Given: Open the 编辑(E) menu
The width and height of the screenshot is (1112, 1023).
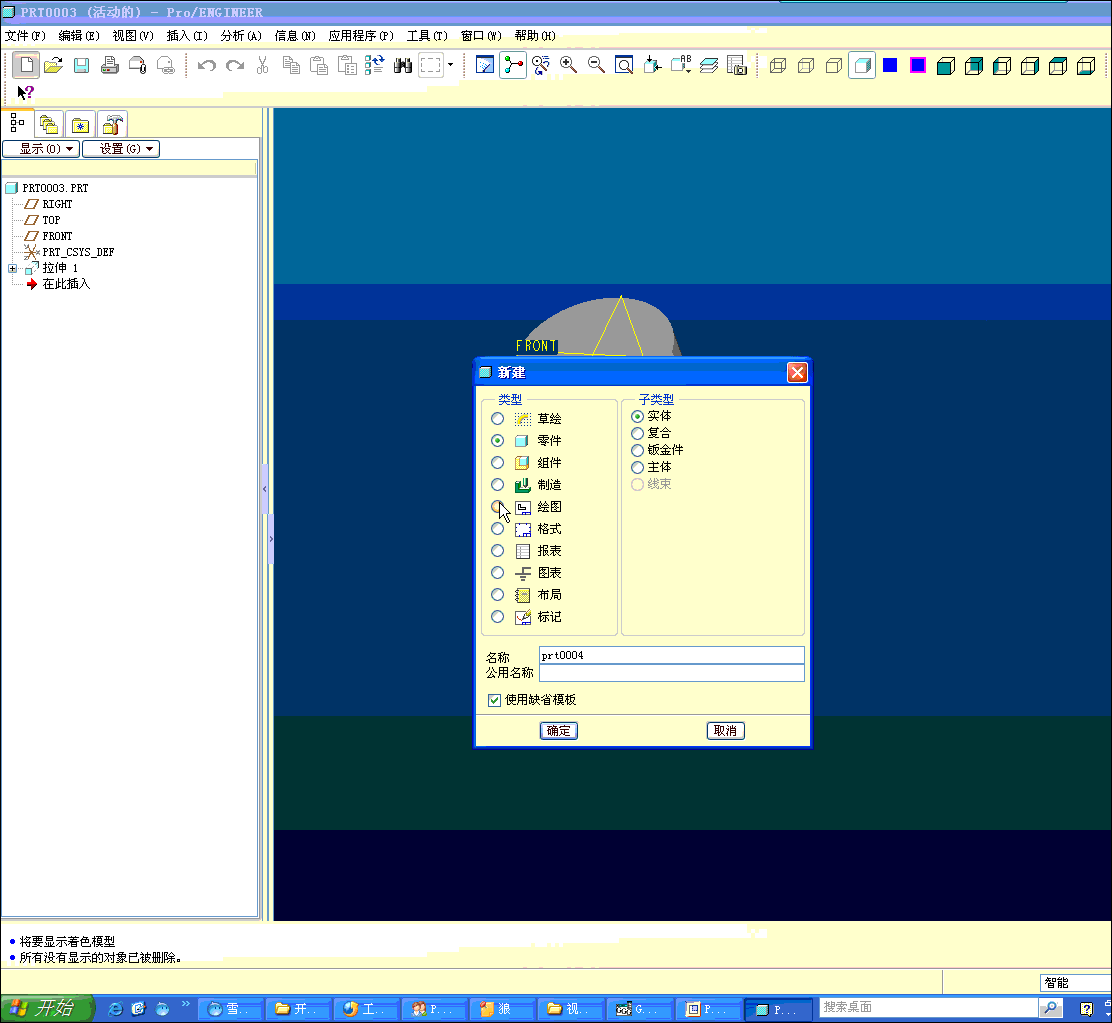Looking at the screenshot, I should click(79, 35).
